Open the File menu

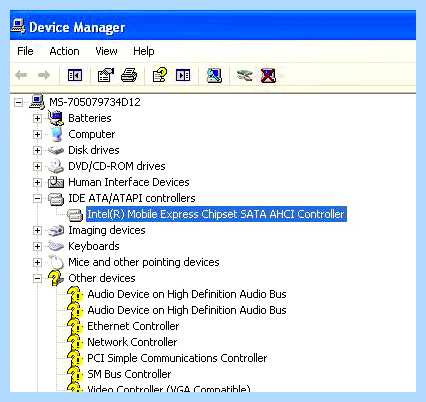click(x=25, y=51)
